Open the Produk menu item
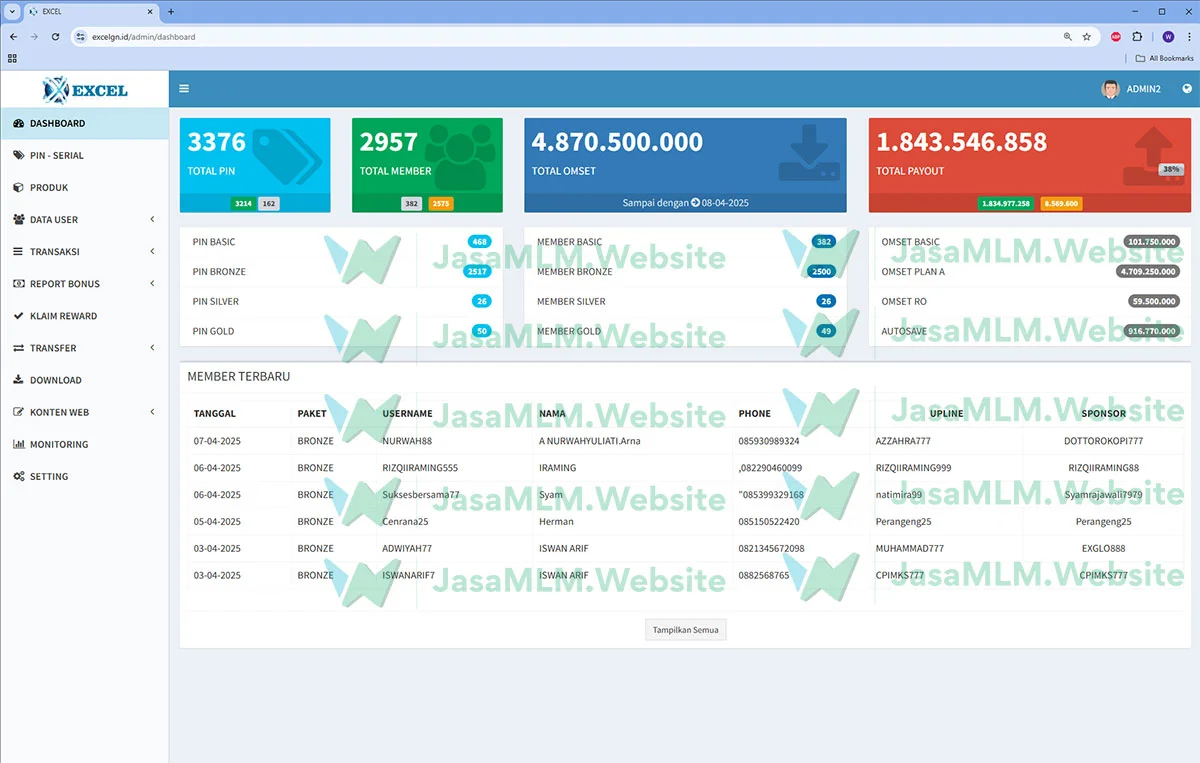 point(84,188)
